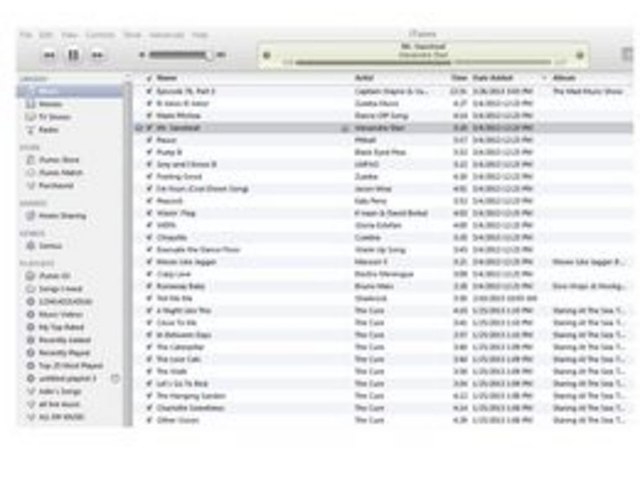
Task: Open untitled playlist 3 icon
Action: click(31, 378)
